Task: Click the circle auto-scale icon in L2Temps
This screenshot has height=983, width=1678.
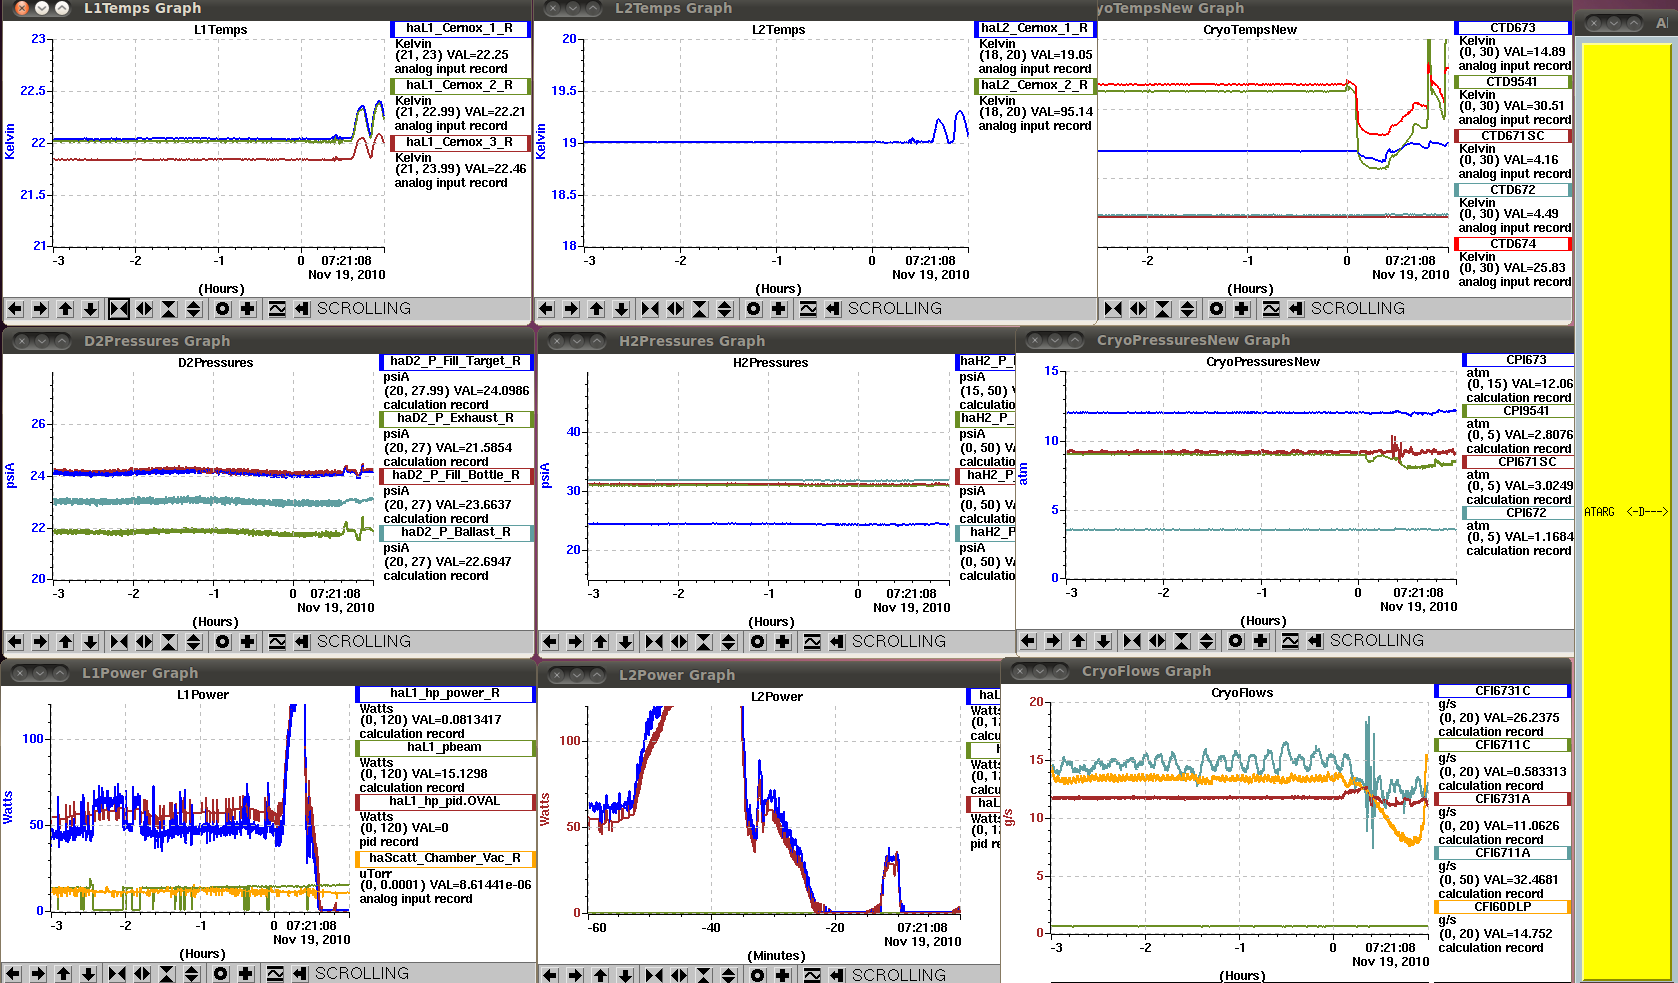Action: click(753, 309)
